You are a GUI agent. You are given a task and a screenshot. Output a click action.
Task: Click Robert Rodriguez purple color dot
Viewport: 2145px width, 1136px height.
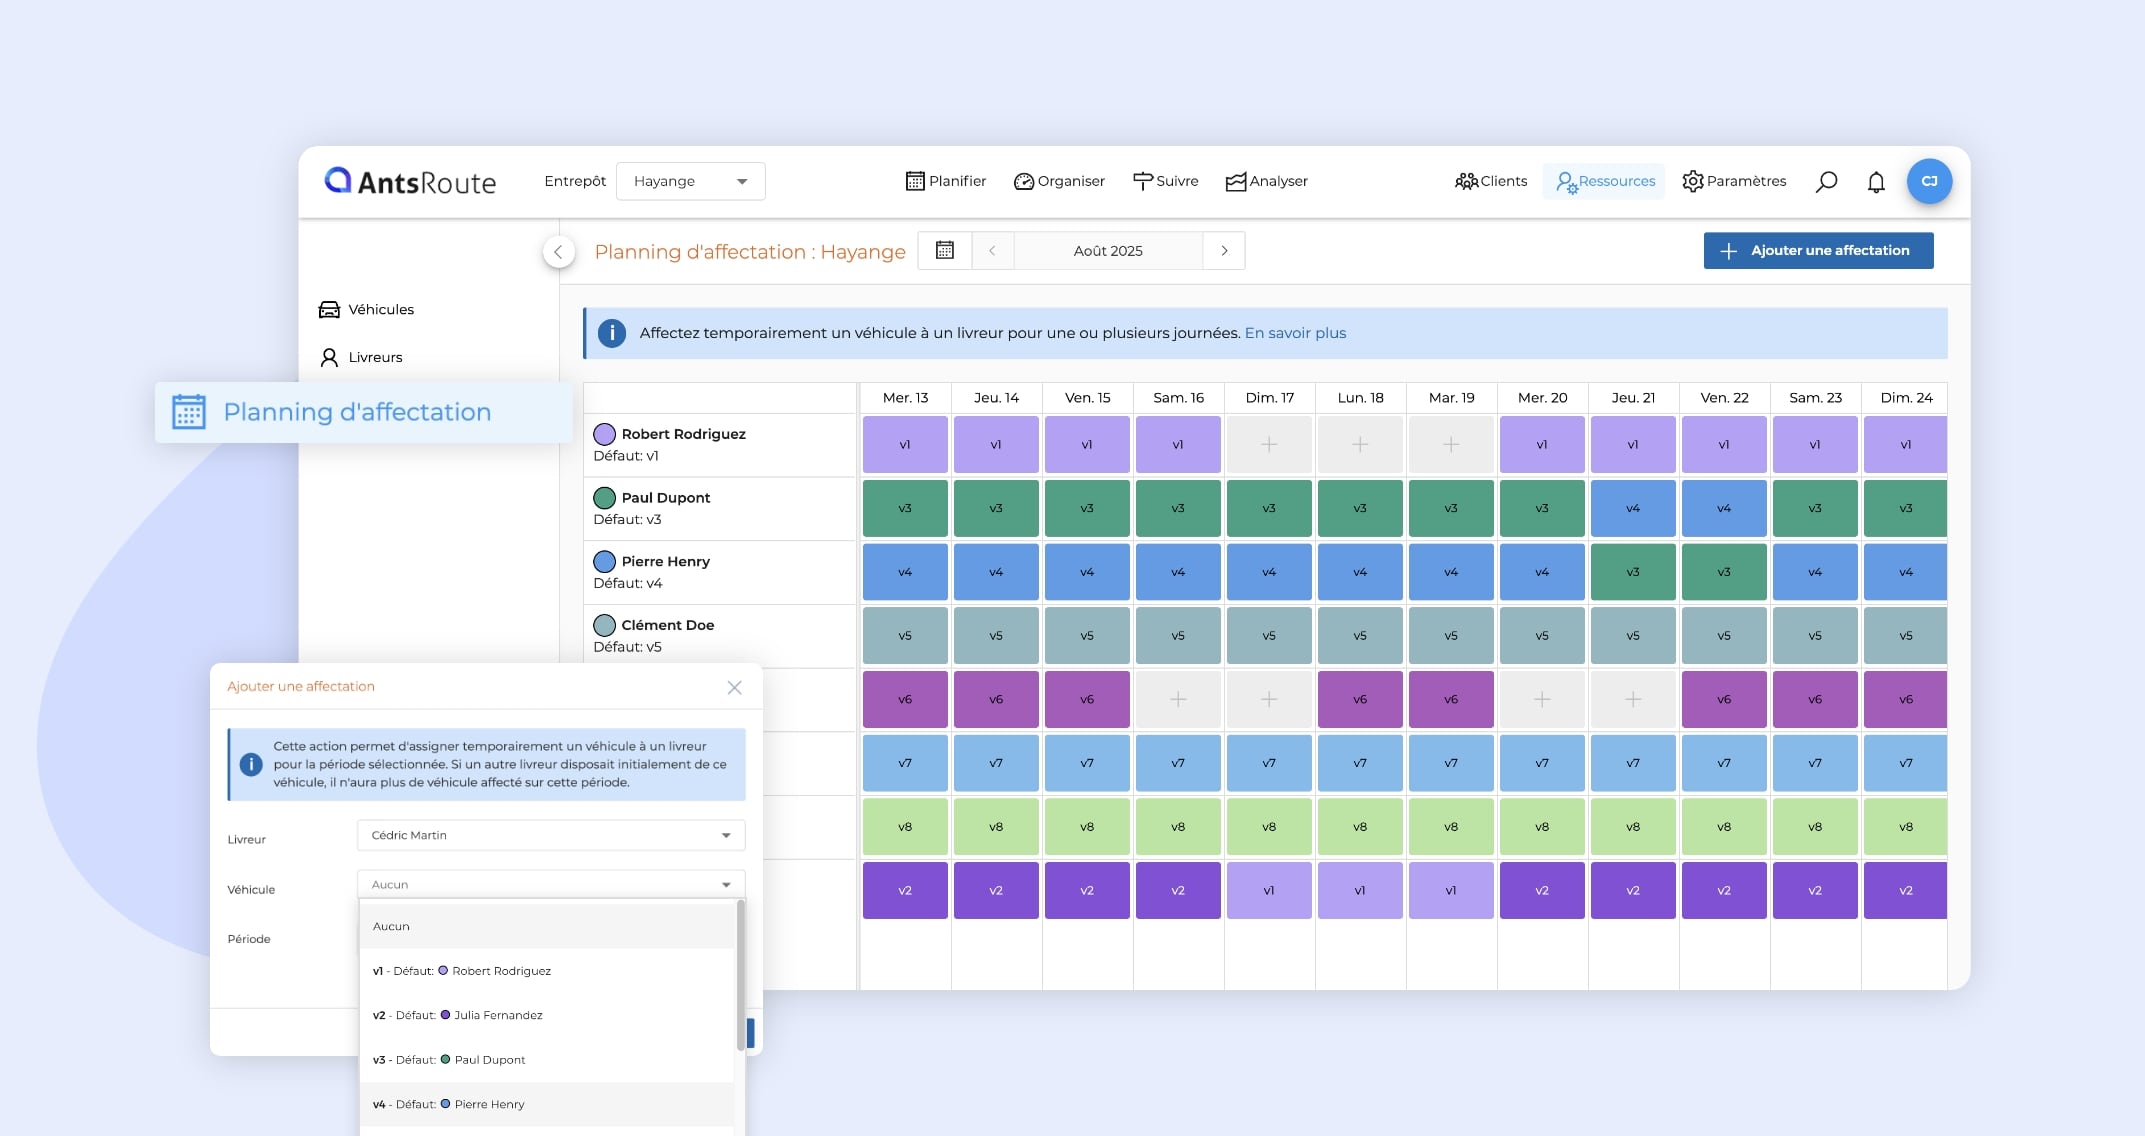[x=604, y=434]
